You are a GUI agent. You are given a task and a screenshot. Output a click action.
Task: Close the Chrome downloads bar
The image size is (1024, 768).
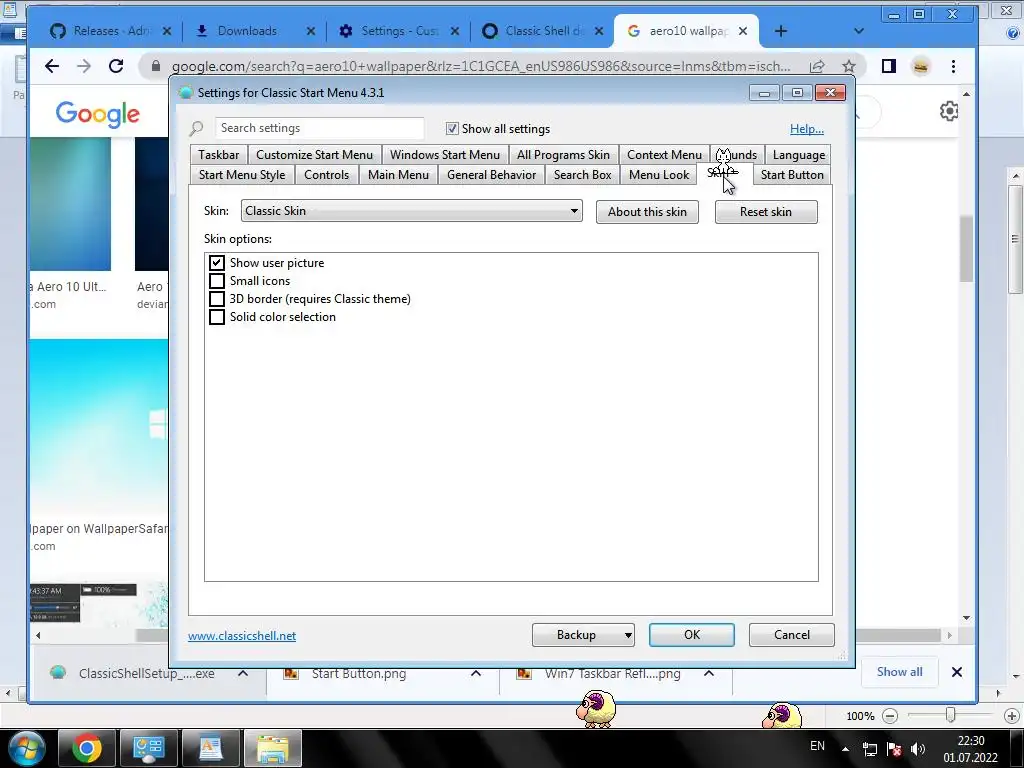[x=957, y=672]
